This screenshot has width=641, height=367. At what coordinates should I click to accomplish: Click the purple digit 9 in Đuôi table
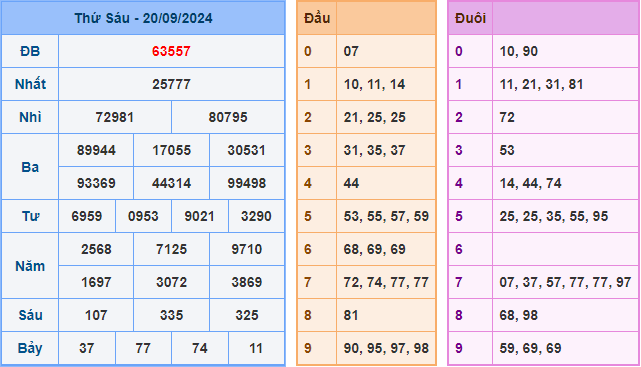point(459,348)
